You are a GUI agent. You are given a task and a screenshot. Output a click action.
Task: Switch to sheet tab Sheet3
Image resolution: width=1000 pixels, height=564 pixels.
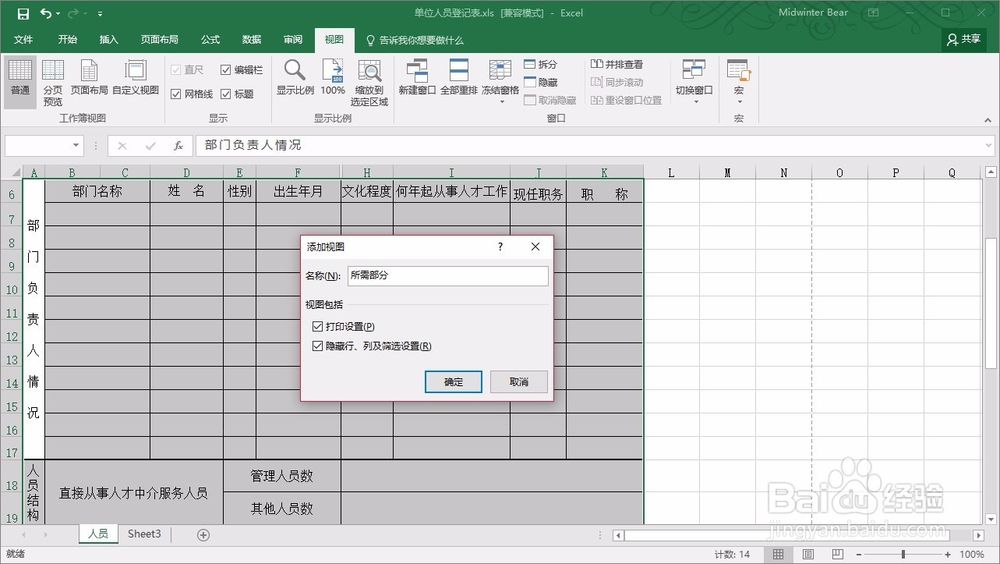[144, 533]
